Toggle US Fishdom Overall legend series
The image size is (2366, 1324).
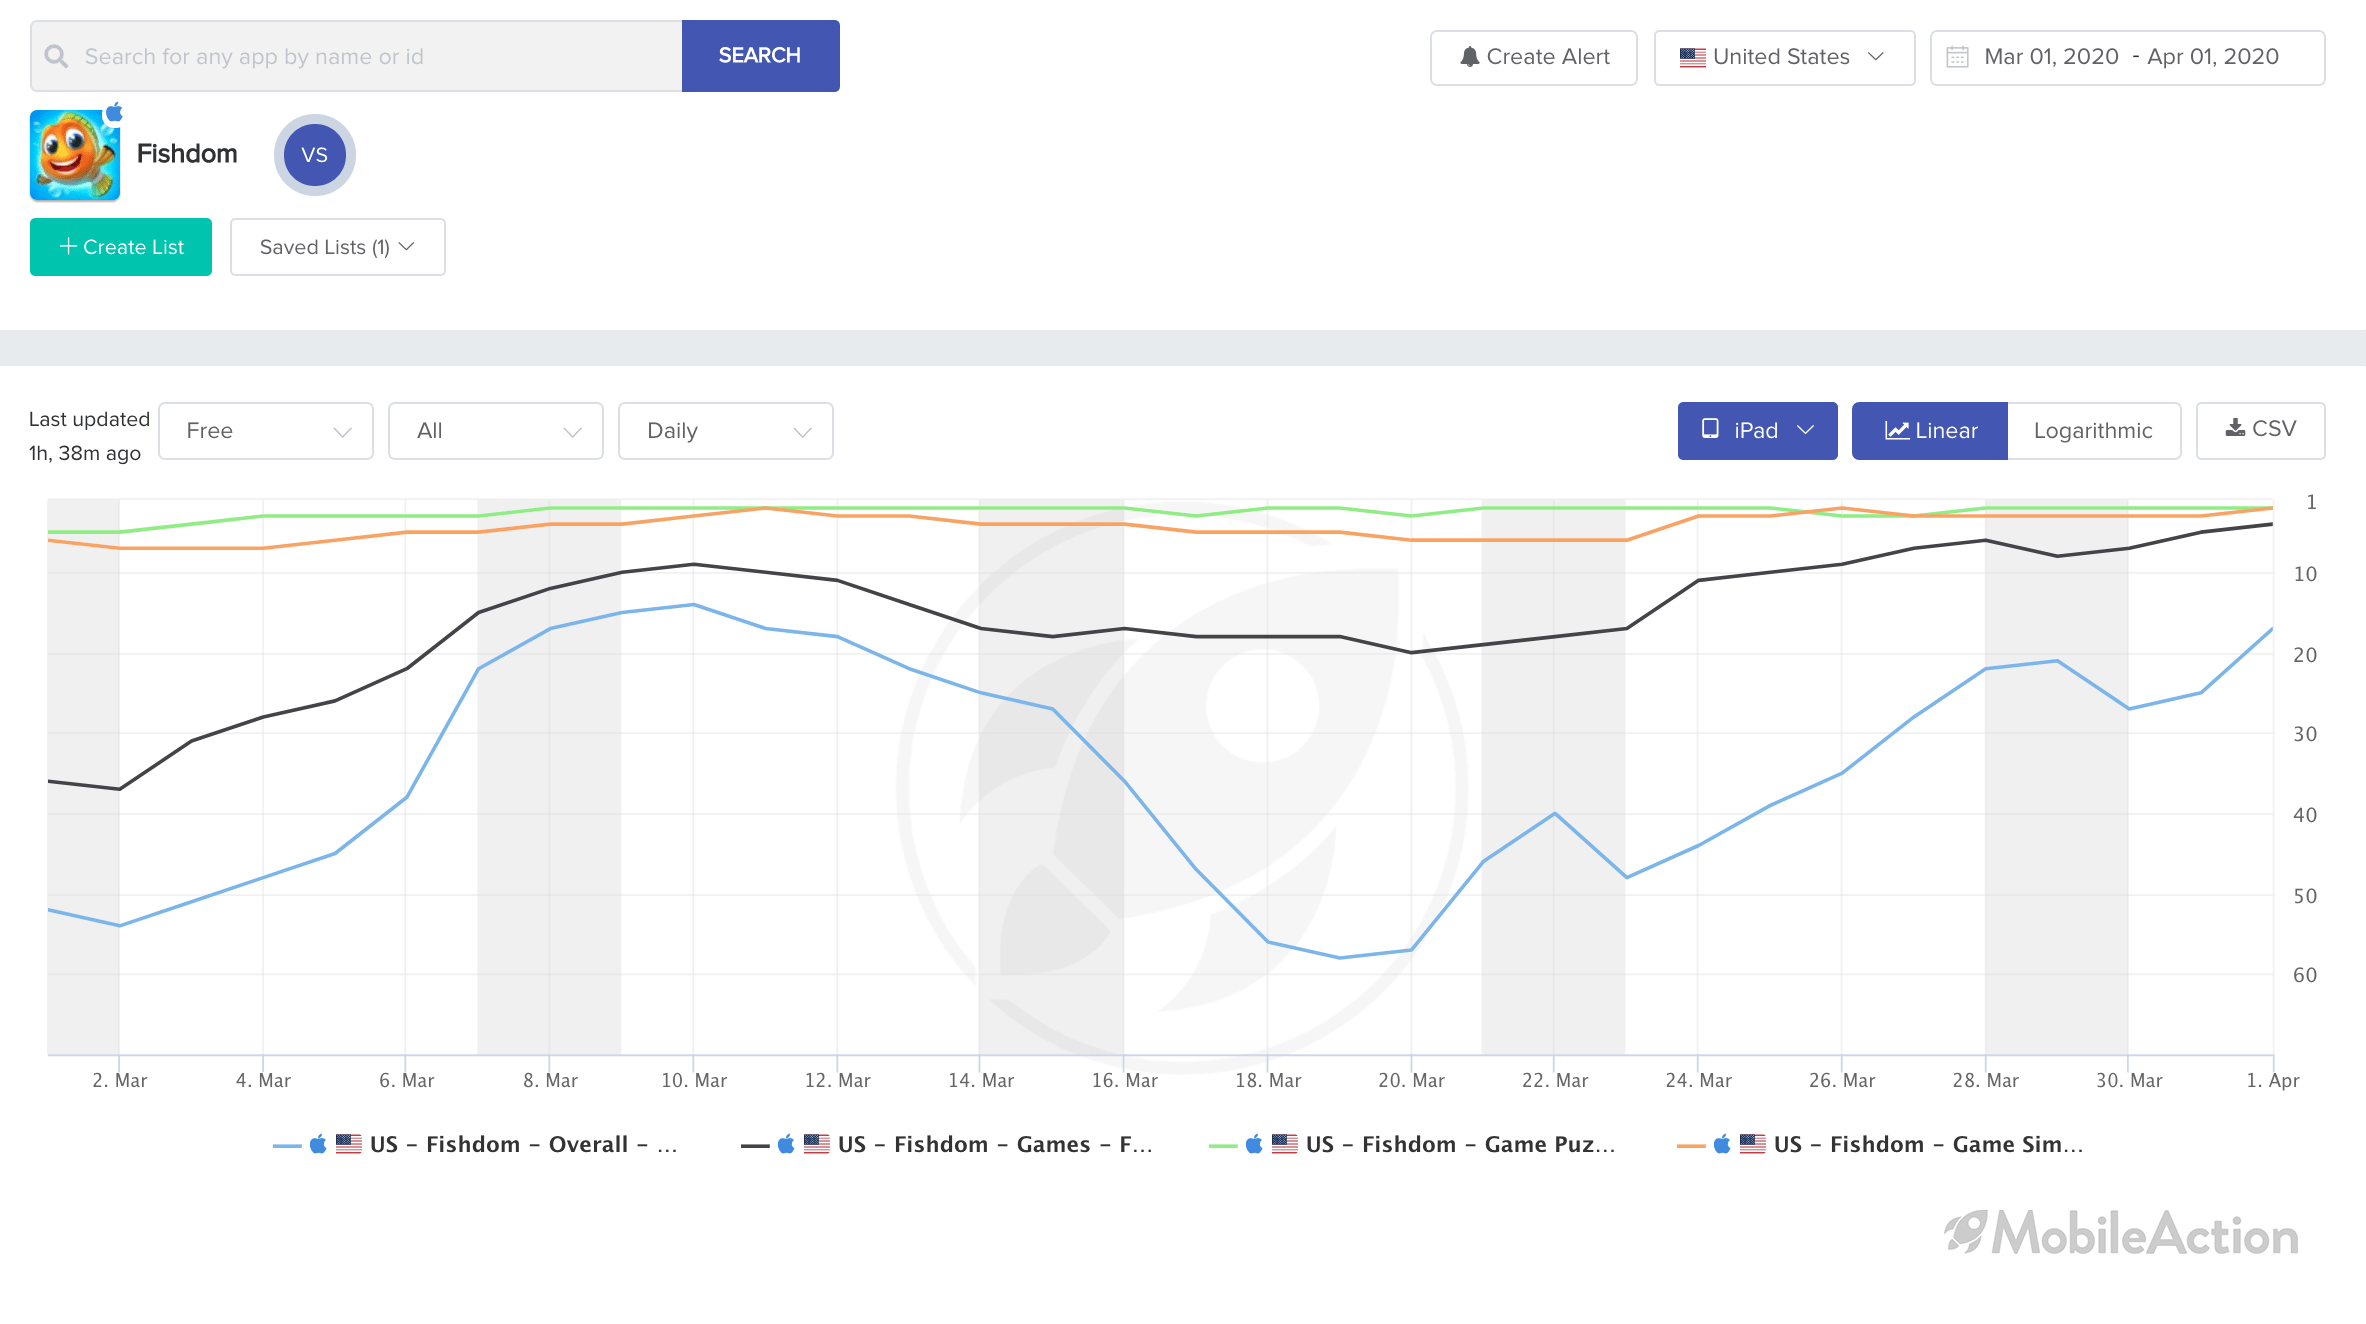[x=476, y=1144]
